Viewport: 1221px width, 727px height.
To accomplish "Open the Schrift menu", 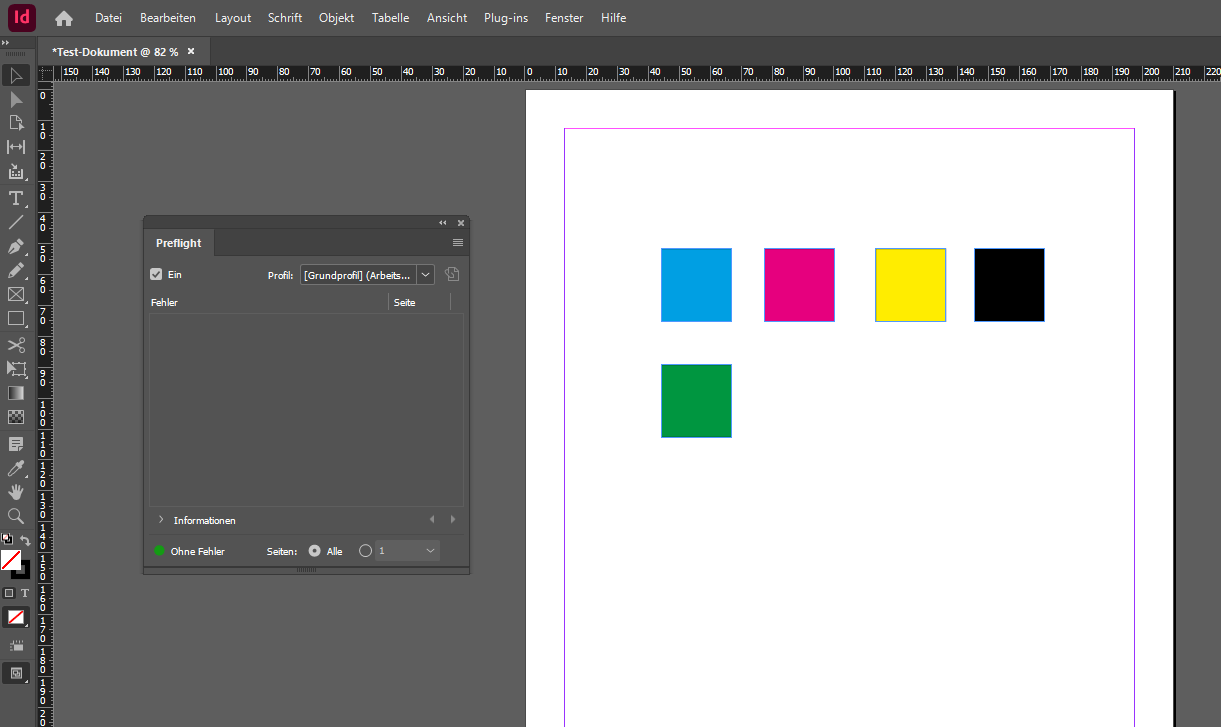I will tap(285, 18).
